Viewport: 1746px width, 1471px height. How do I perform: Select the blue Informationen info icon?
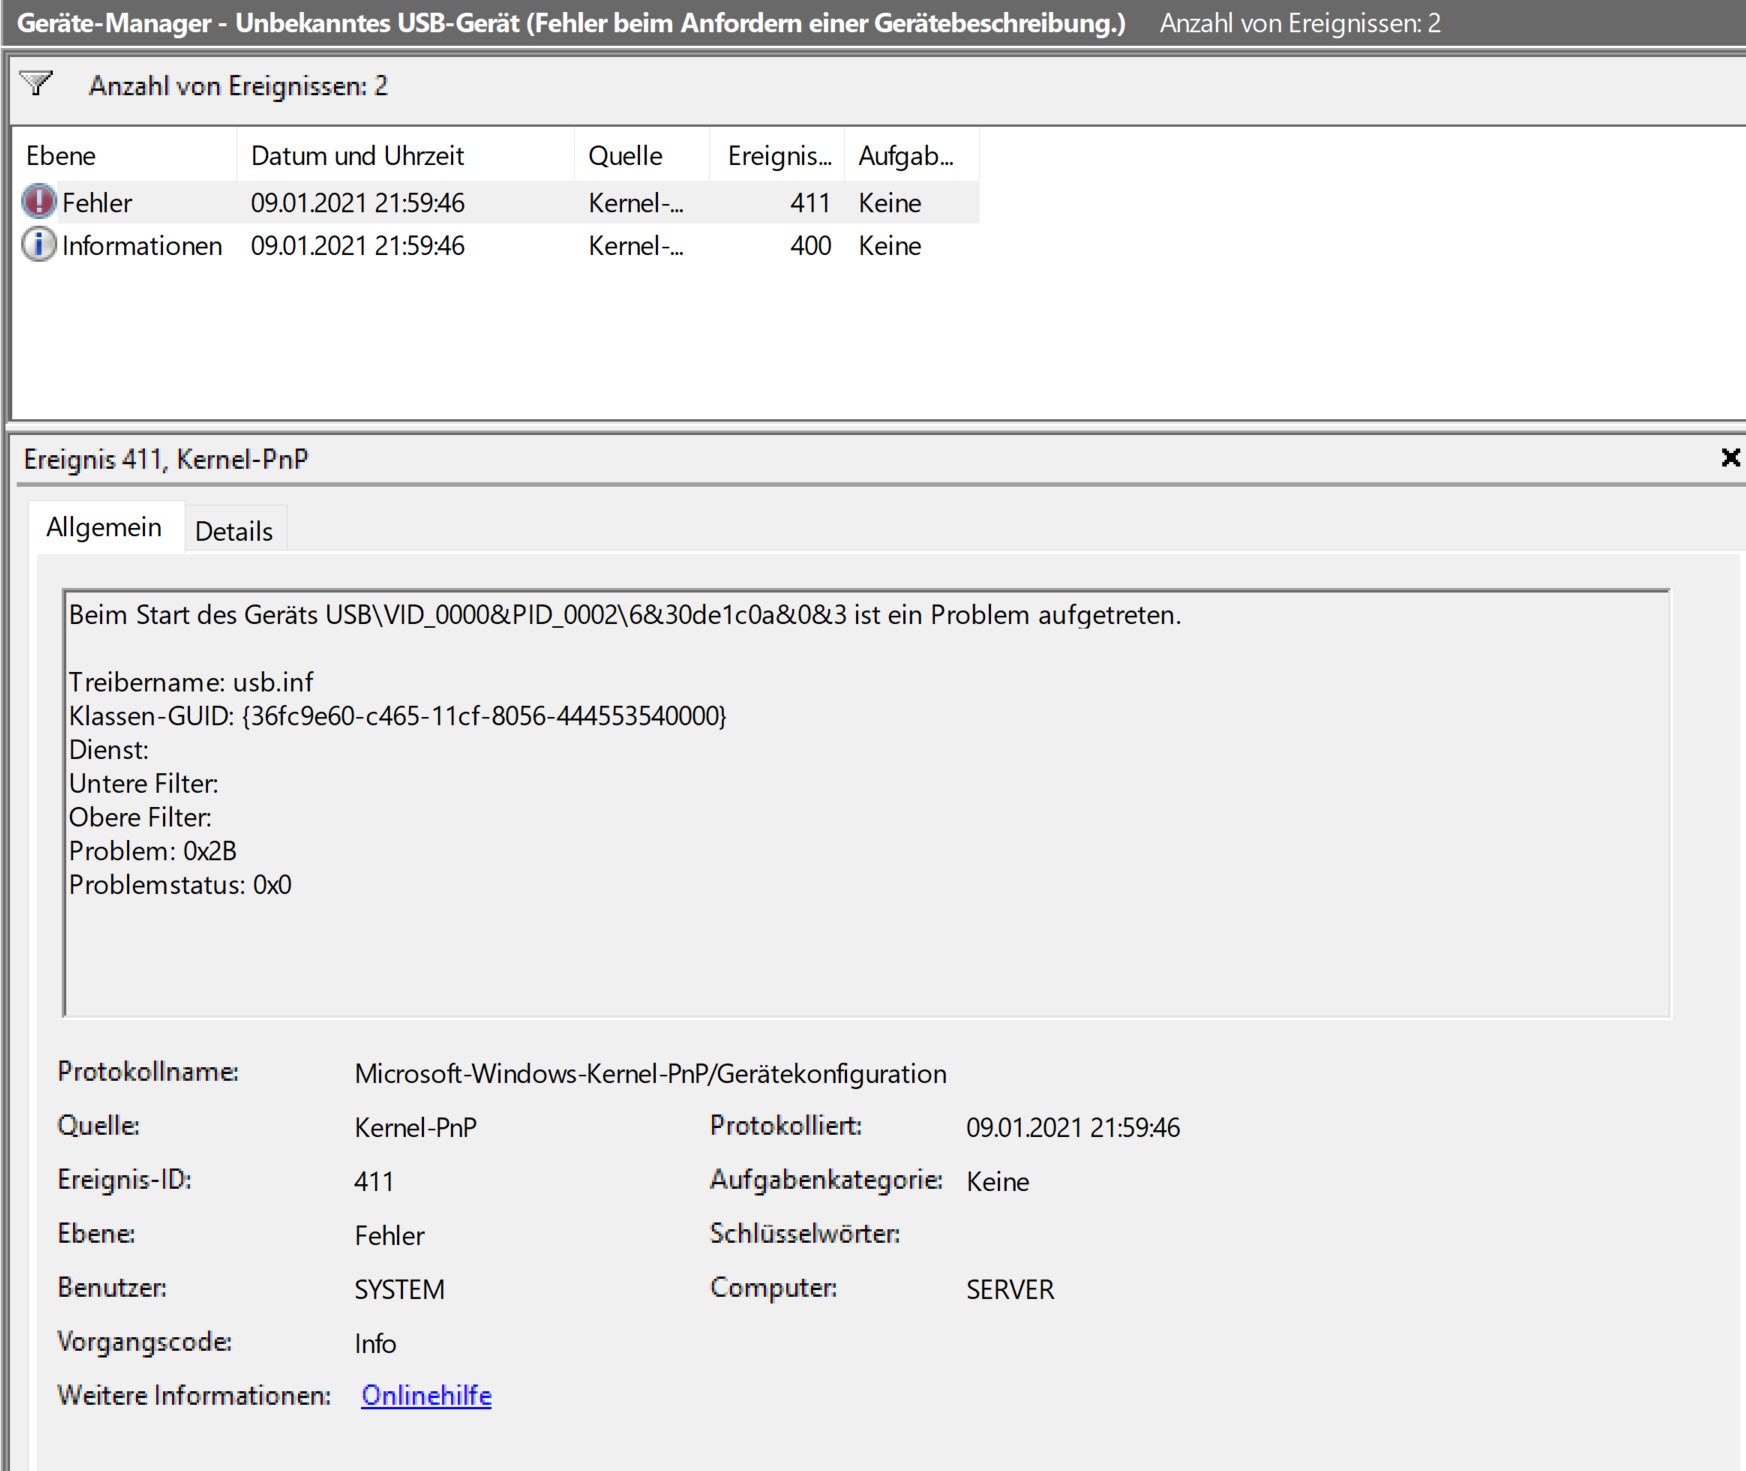(39, 245)
